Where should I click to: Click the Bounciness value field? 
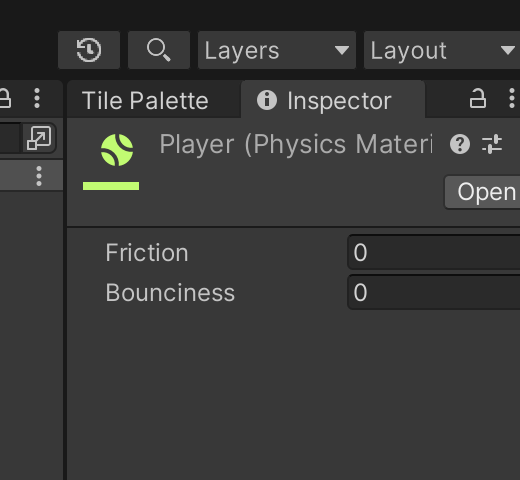[434, 292]
